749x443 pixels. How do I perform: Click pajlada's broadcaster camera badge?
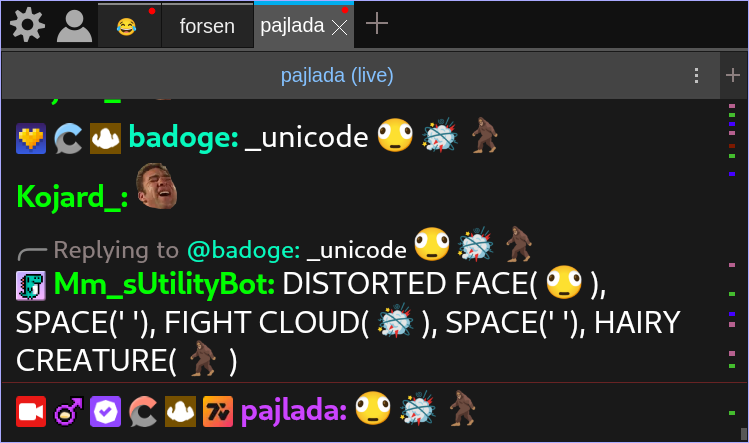(x=31, y=411)
